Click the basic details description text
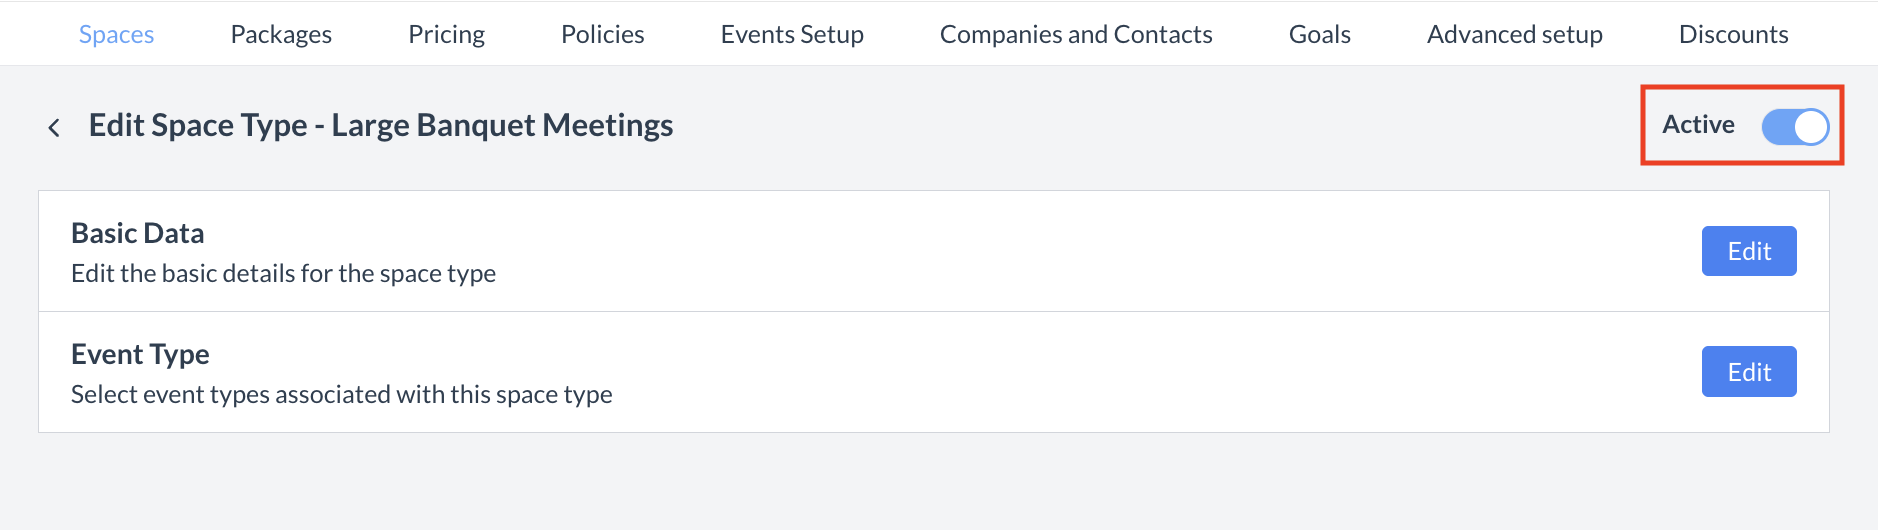 283,273
